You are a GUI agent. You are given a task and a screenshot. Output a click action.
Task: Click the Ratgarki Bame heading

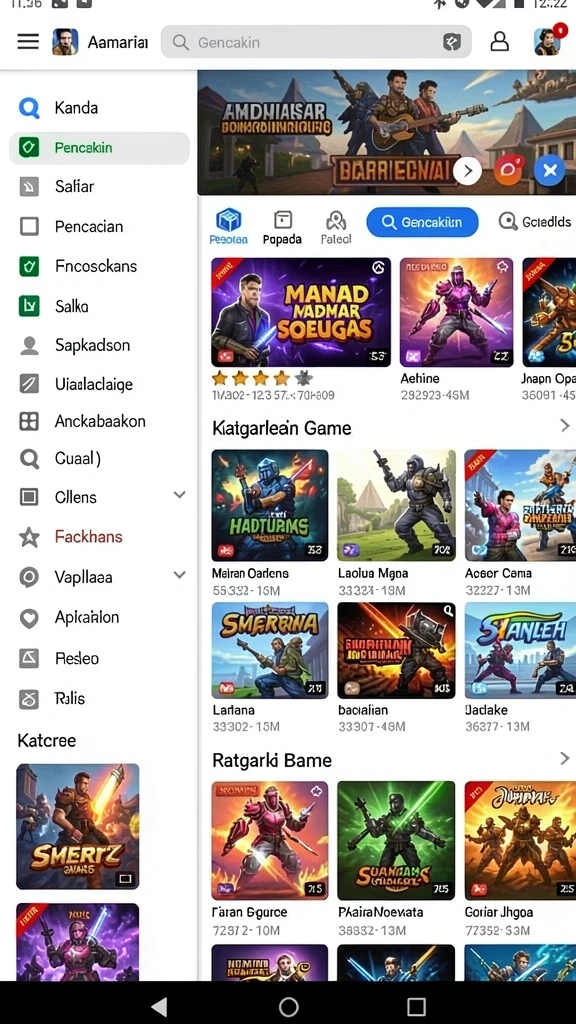click(x=272, y=760)
